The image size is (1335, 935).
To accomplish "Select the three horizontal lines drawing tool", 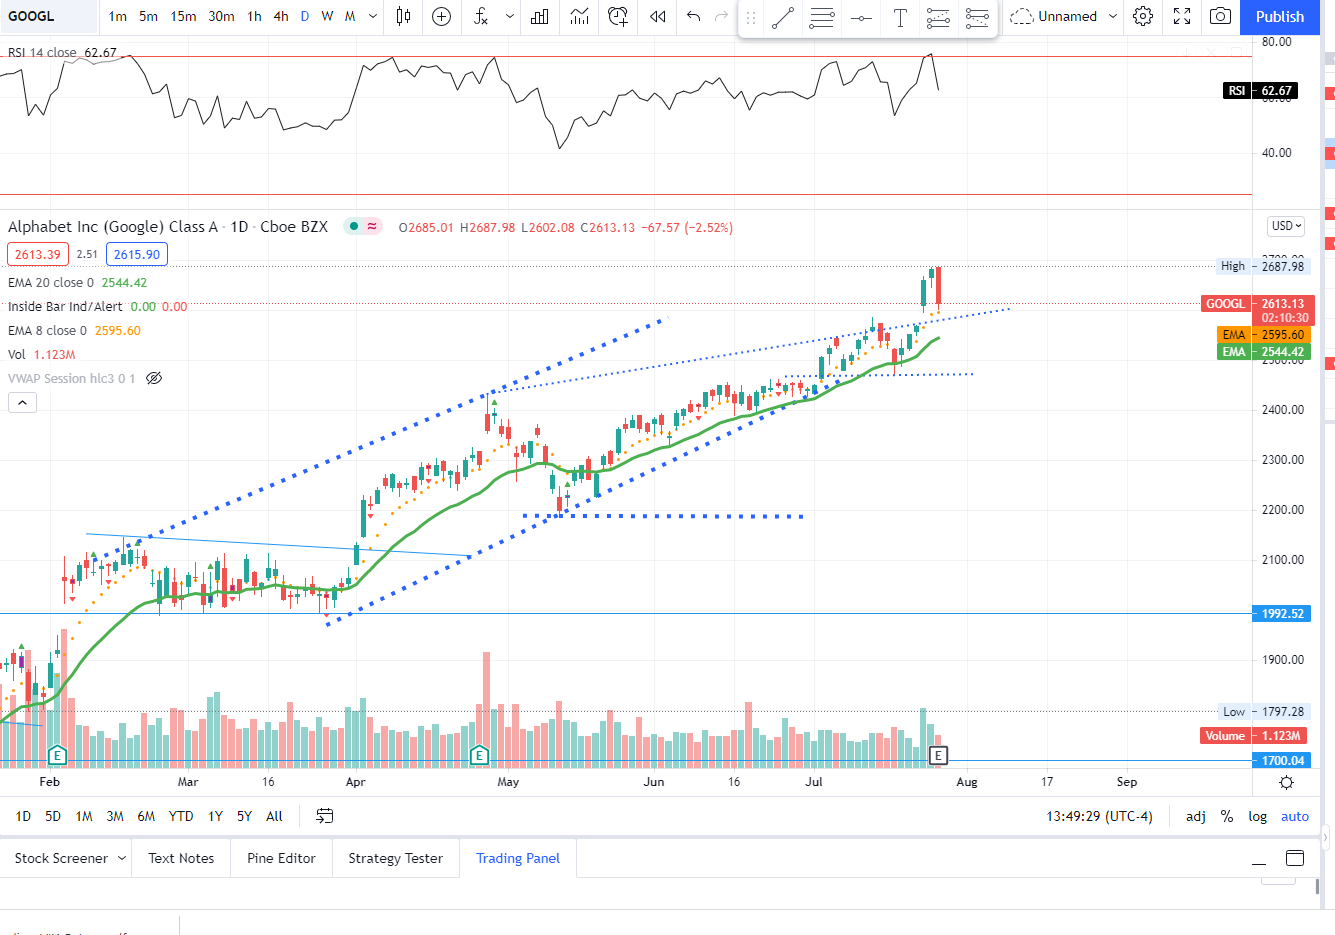I will [x=822, y=17].
